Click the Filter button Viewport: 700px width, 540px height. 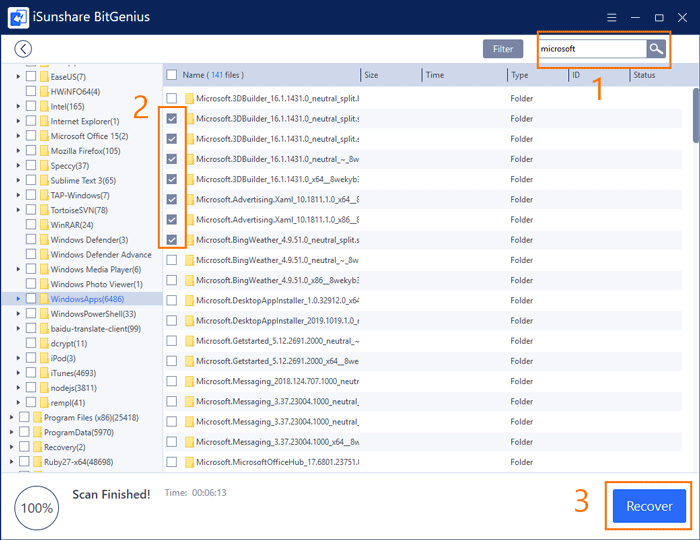coord(503,49)
